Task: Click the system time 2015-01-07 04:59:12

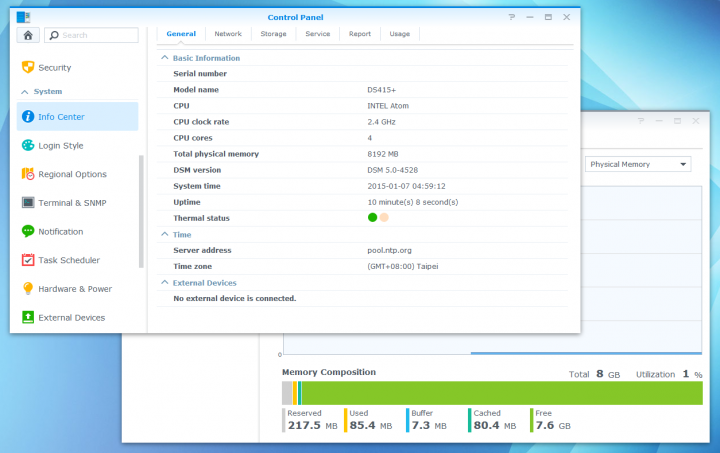Action: [x=406, y=186]
